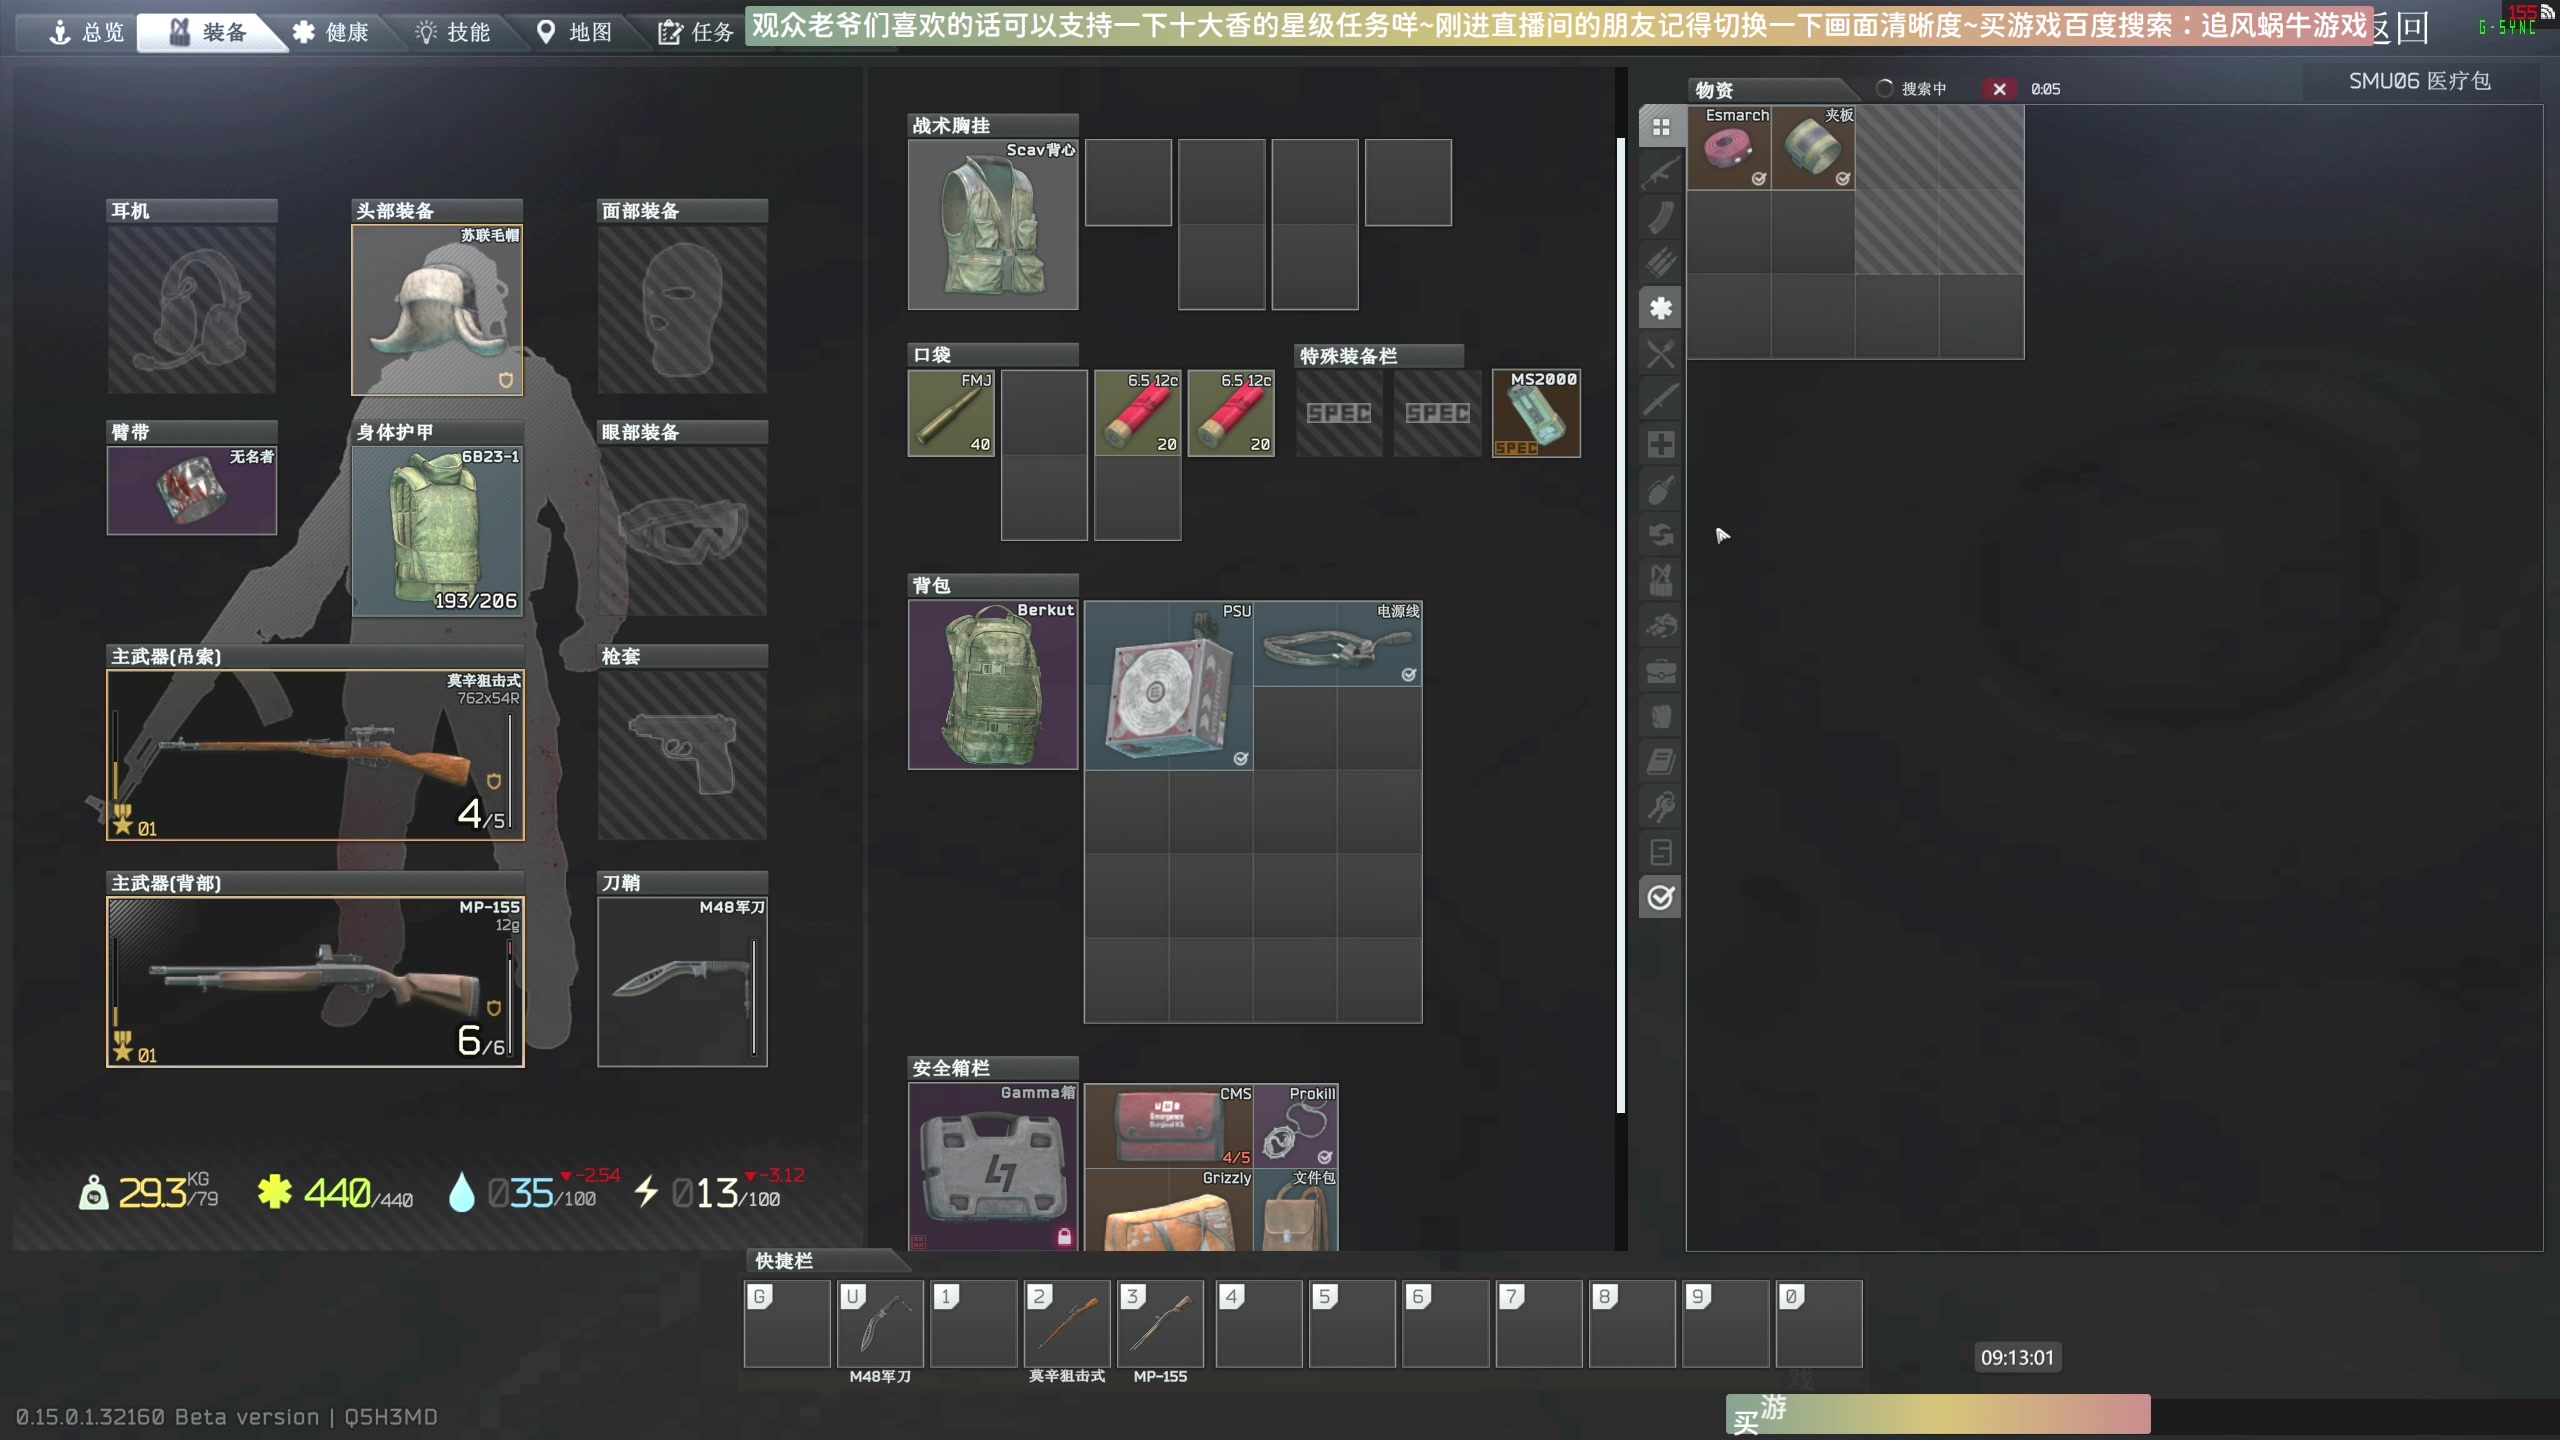
Task: Filter loot by medkit cross icon
Action: 1661,444
